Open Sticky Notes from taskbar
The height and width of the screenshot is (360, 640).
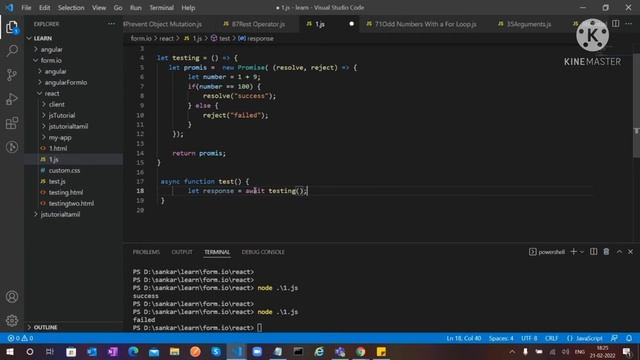[381, 352]
